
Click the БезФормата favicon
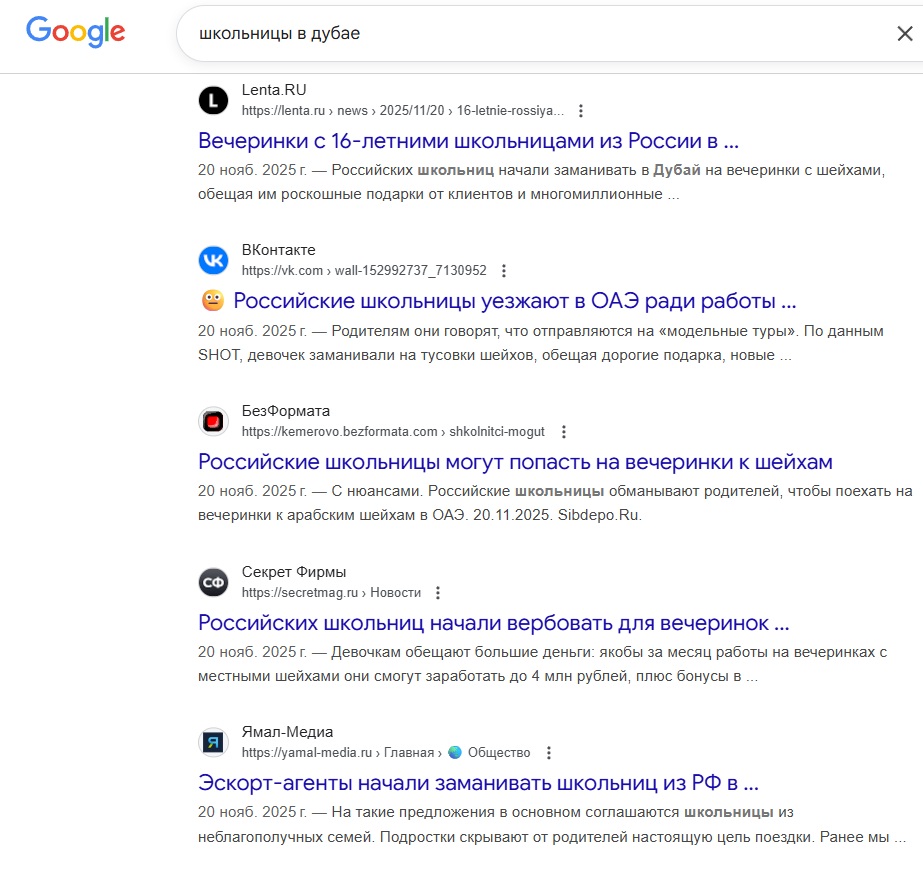click(x=213, y=421)
